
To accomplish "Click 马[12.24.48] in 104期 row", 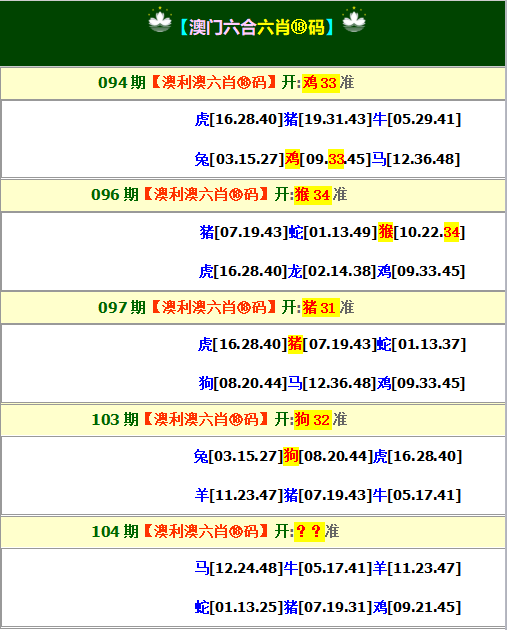I will [x=239, y=568].
